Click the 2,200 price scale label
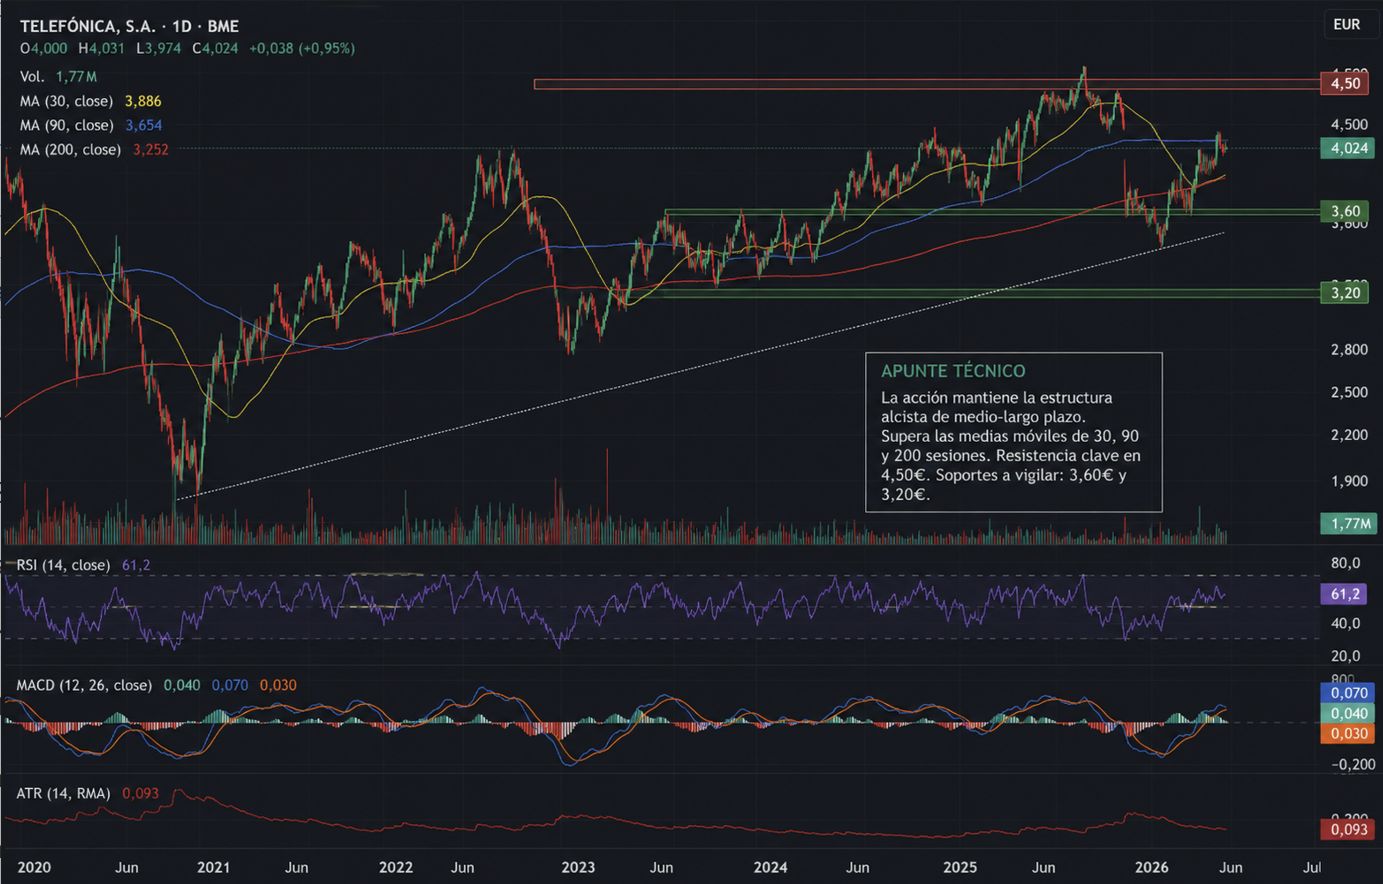1383x884 pixels. pos(1349,434)
